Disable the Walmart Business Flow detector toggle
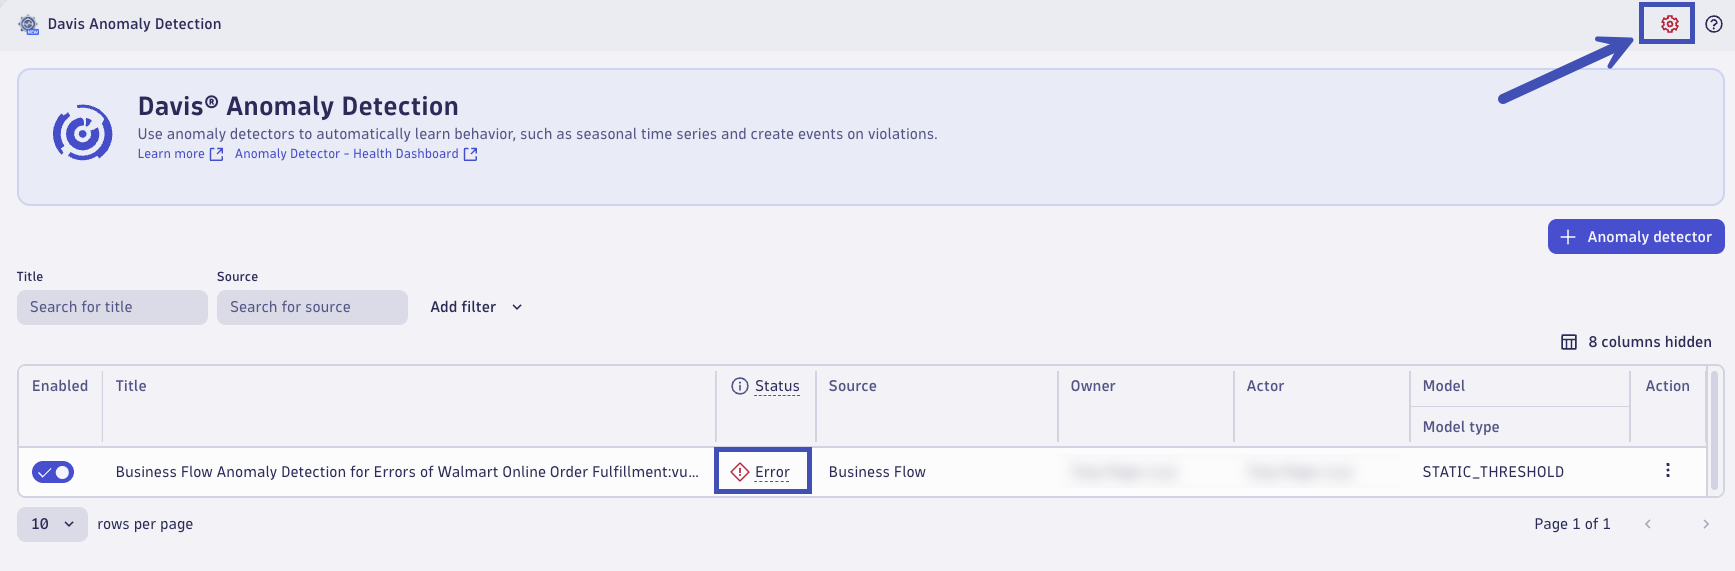 click(x=53, y=472)
